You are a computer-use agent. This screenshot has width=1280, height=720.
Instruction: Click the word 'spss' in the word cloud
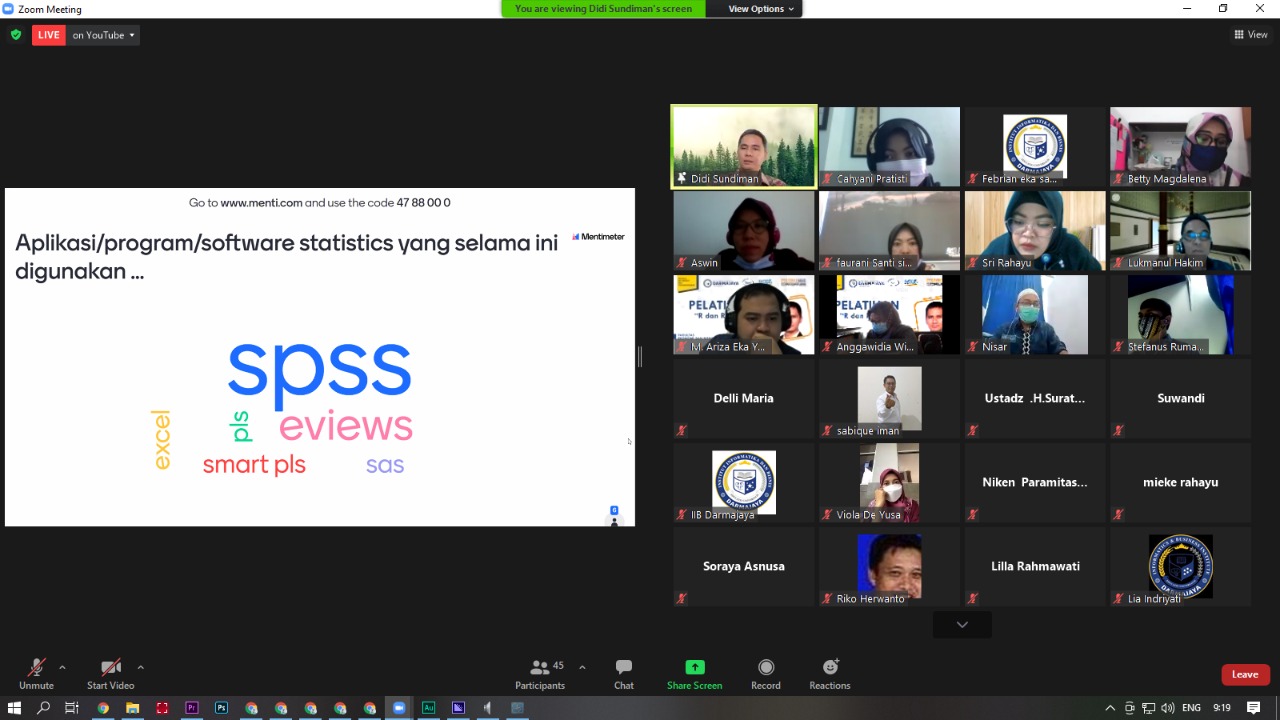[319, 369]
